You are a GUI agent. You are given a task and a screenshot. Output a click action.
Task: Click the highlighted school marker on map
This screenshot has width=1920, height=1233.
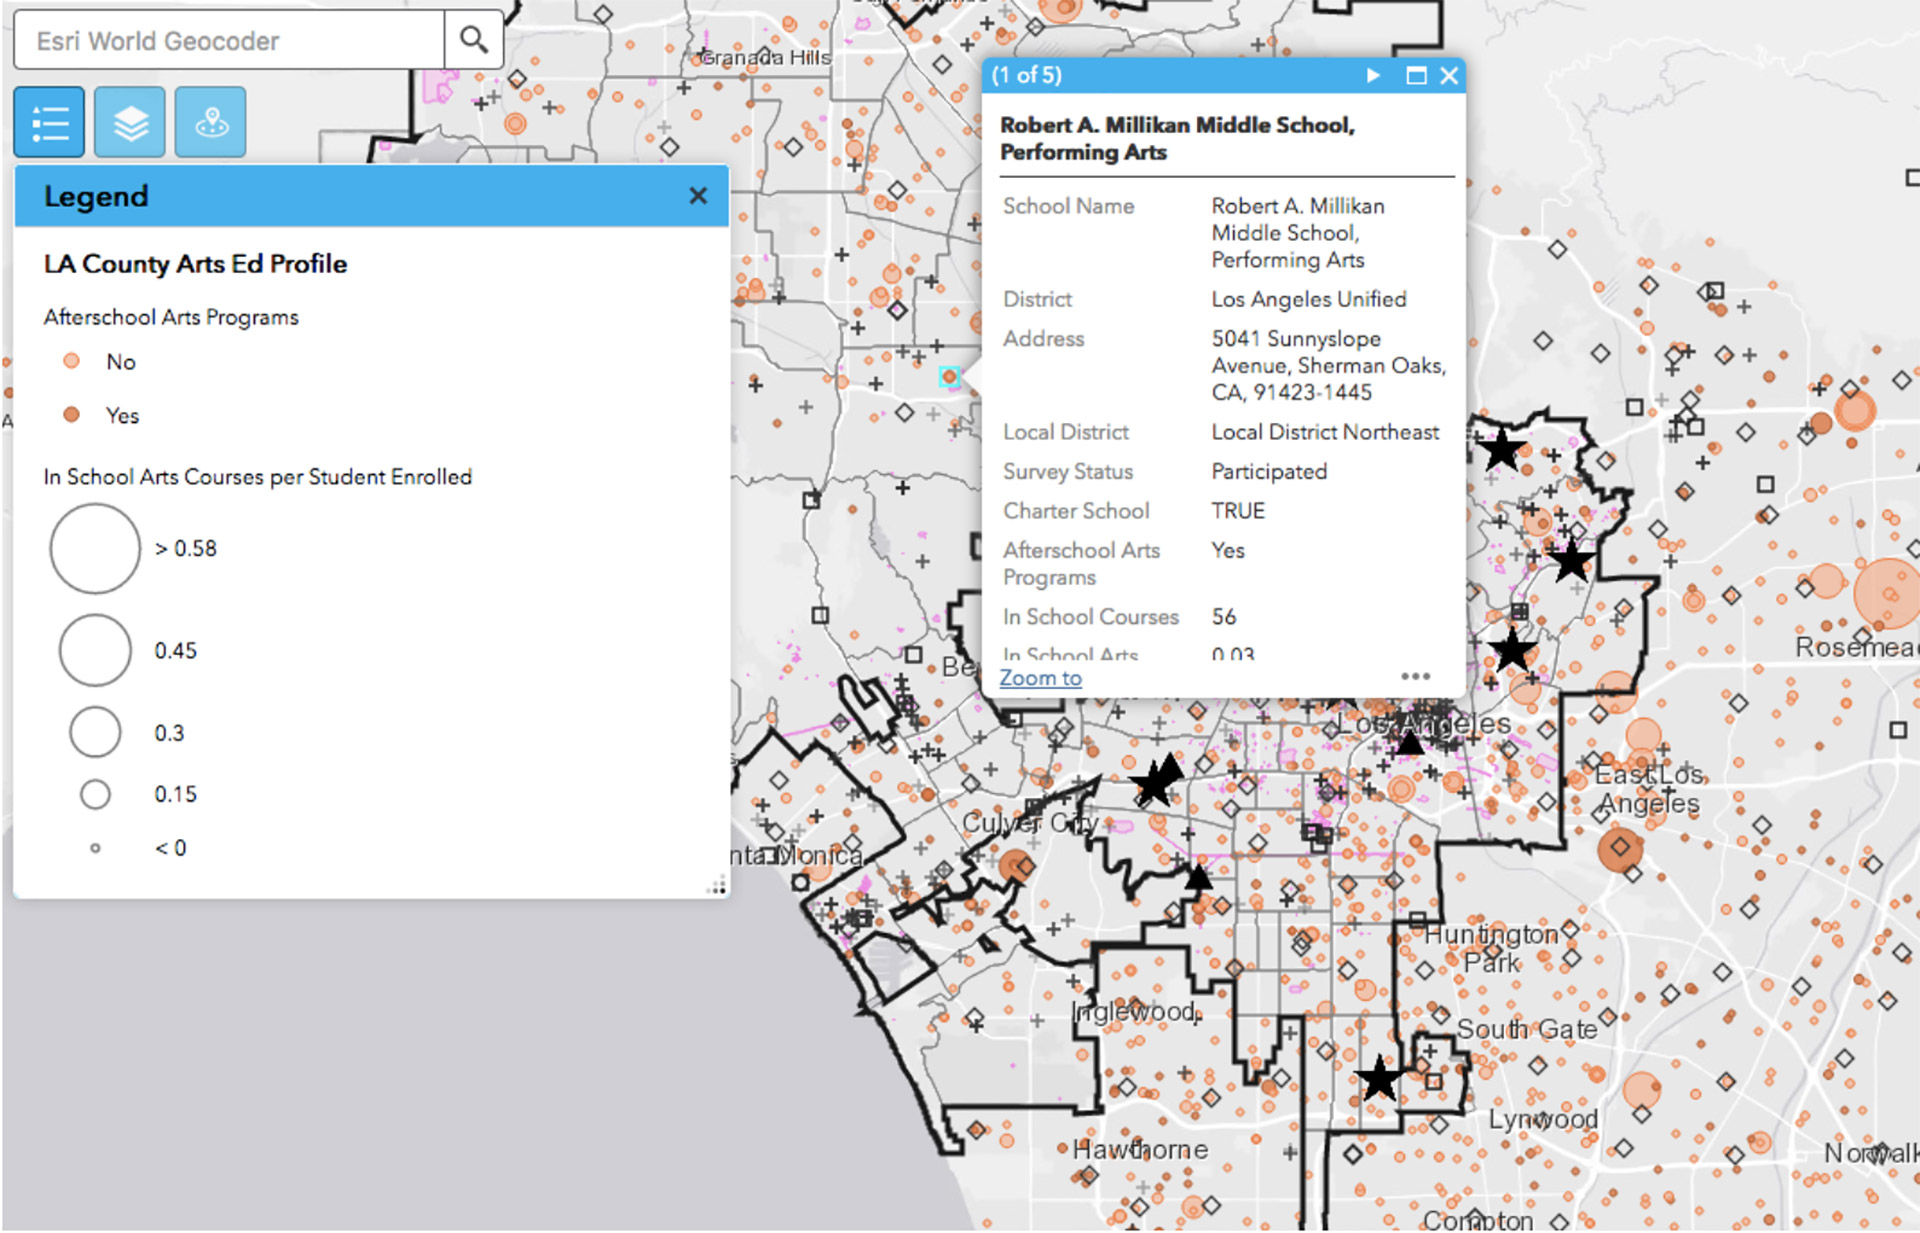coord(949,377)
